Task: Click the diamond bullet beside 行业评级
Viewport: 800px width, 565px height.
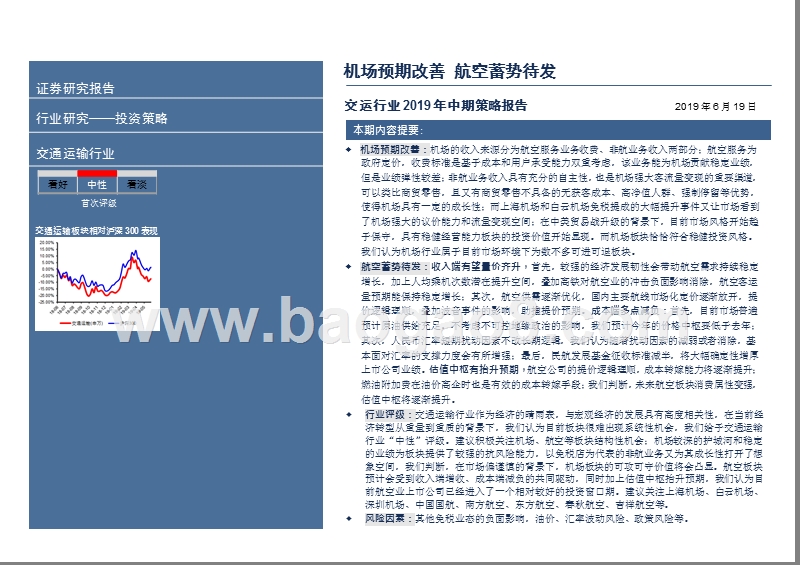Action: click(x=349, y=414)
